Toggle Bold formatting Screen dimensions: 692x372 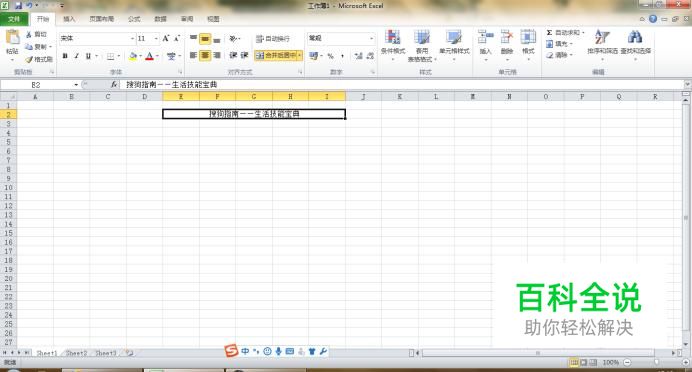pyautogui.click(x=65, y=56)
